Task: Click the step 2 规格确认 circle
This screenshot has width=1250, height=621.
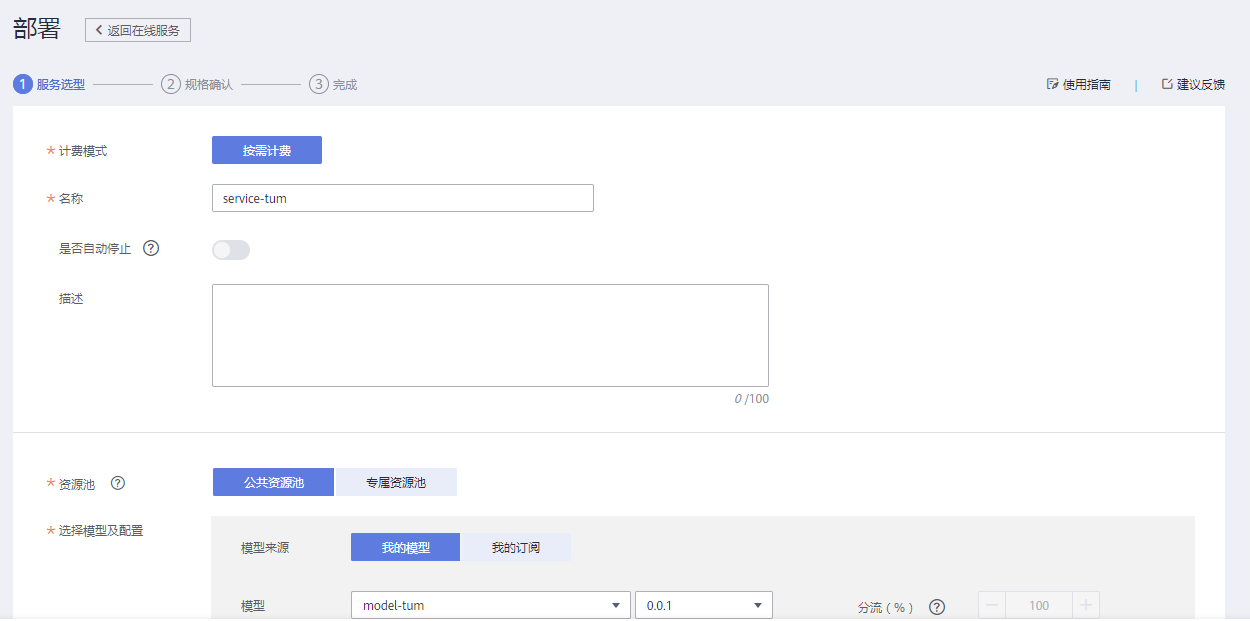Action: click(171, 84)
